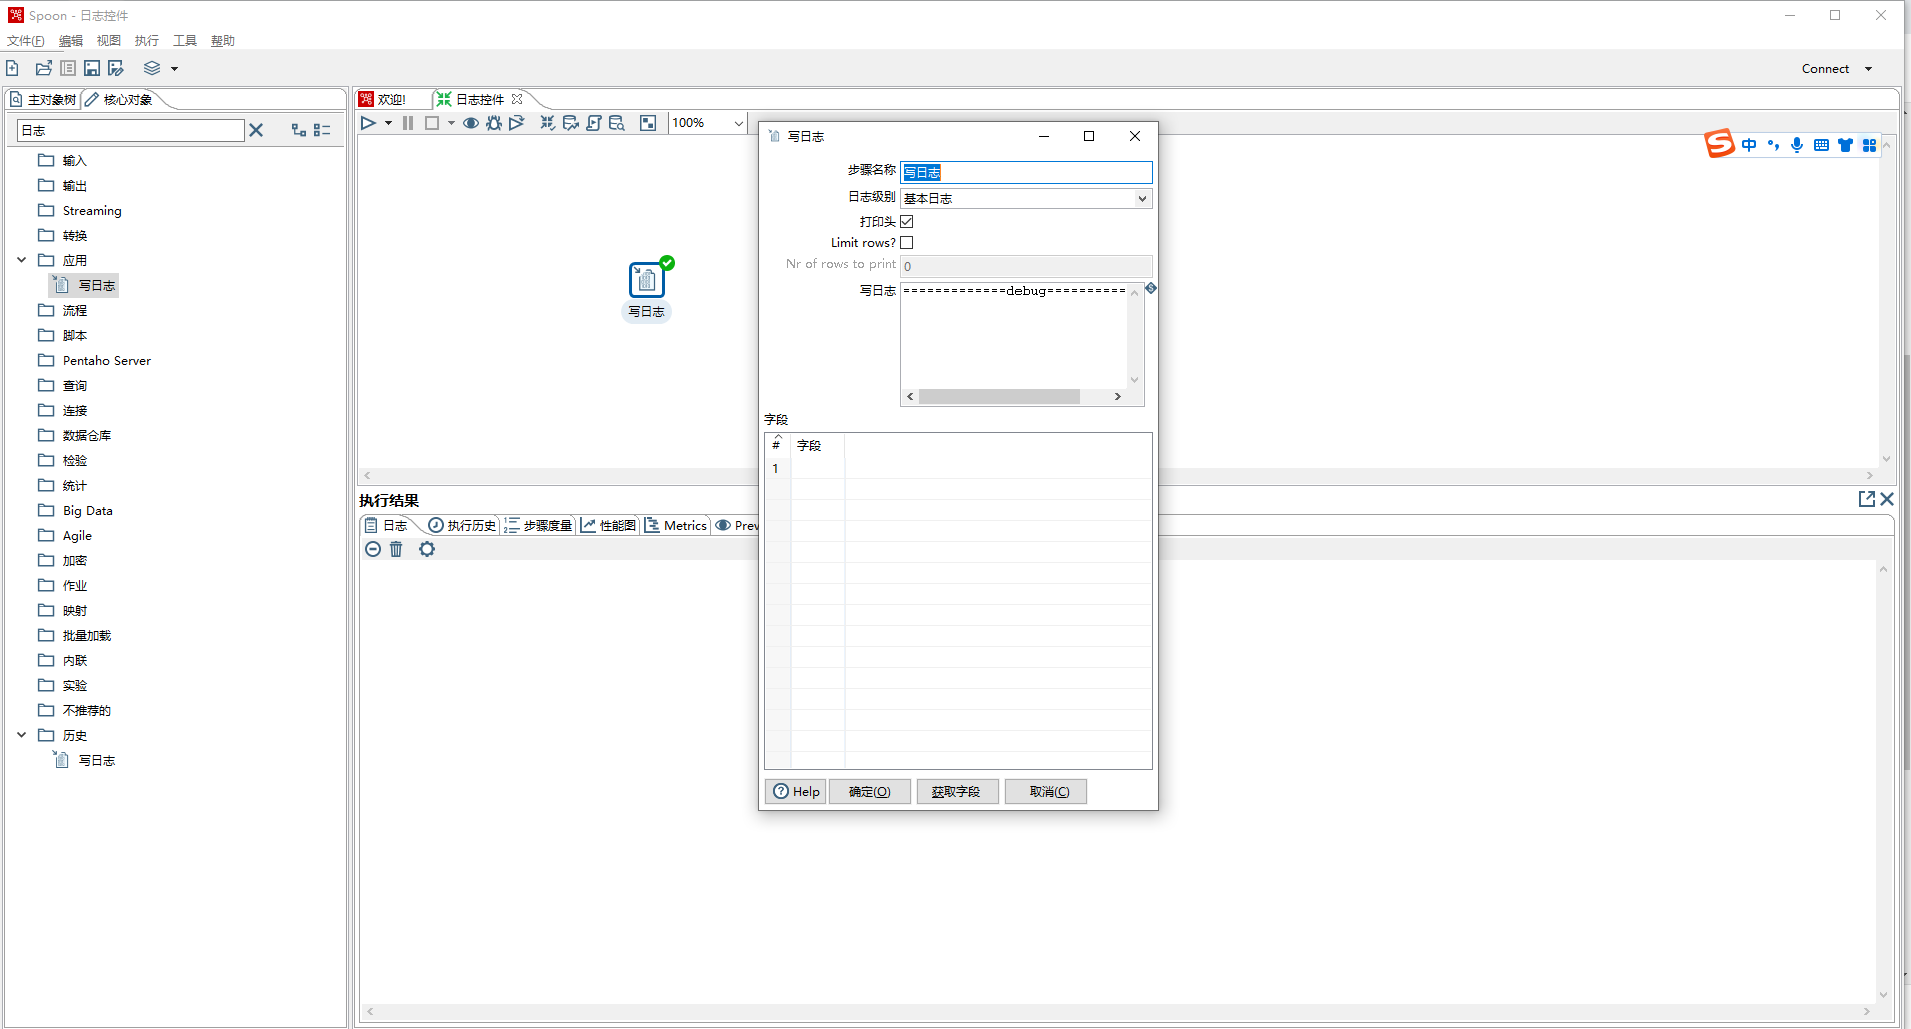This screenshot has width=1911, height=1029.
Task: Expand all tree nodes icon
Action: point(299,130)
